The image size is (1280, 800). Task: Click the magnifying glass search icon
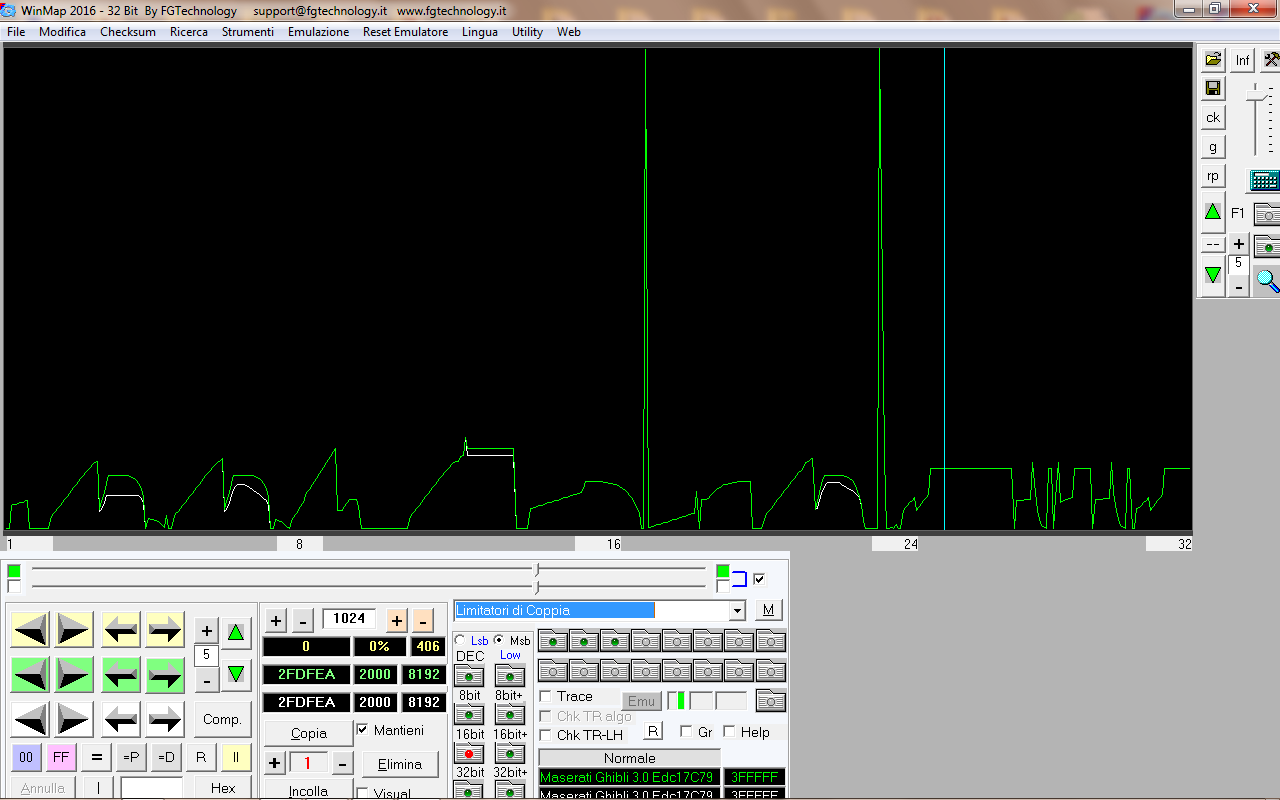point(1267,281)
